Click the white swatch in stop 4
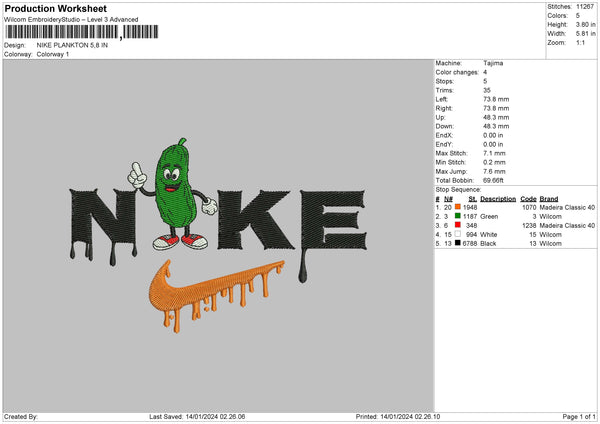Image resolution: width=600 pixels, height=424 pixels. pyautogui.click(x=457, y=234)
